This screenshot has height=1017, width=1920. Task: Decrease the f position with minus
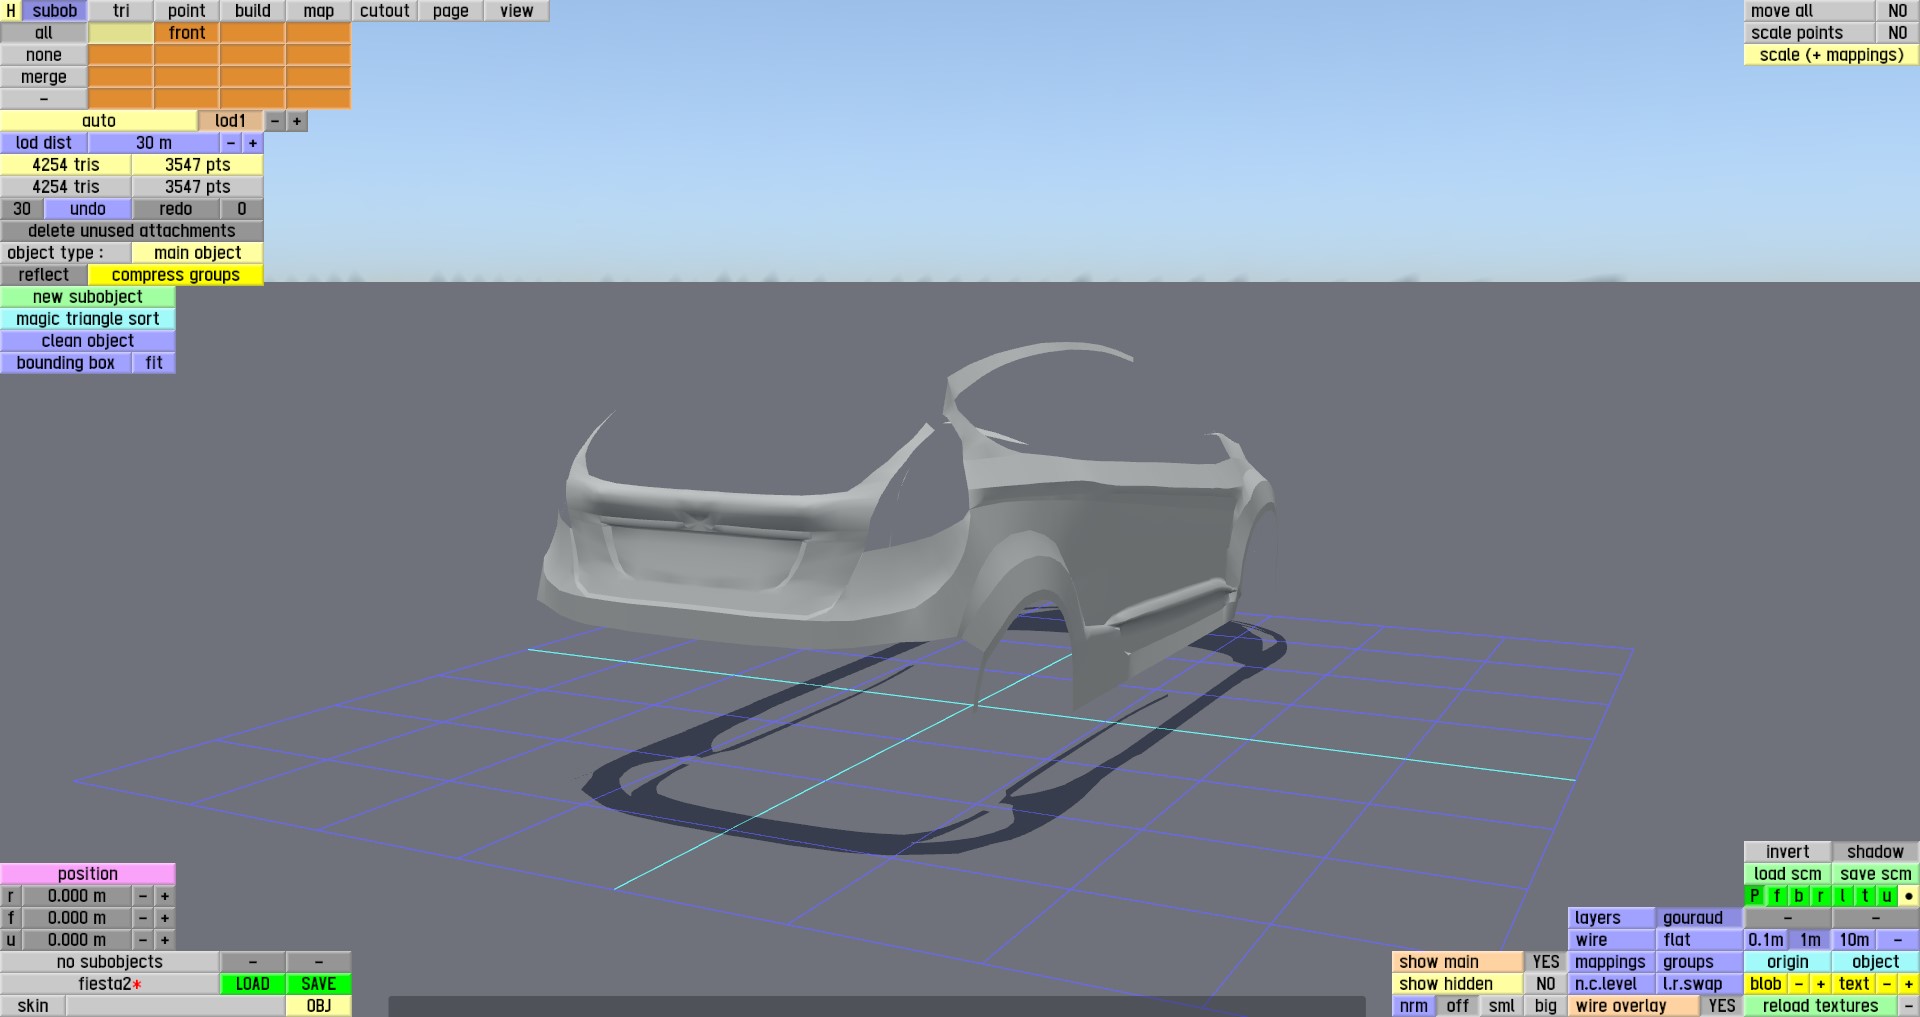click(143, 918)
